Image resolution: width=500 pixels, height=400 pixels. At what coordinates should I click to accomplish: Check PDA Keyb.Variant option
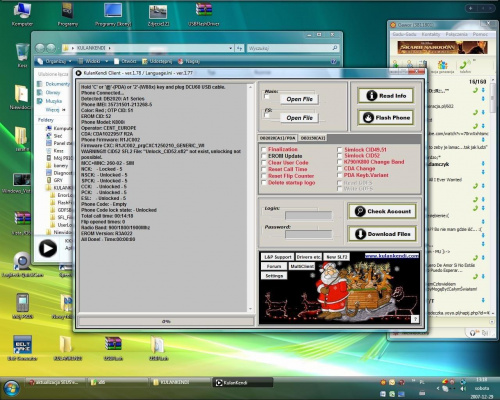tap(340, 175)
